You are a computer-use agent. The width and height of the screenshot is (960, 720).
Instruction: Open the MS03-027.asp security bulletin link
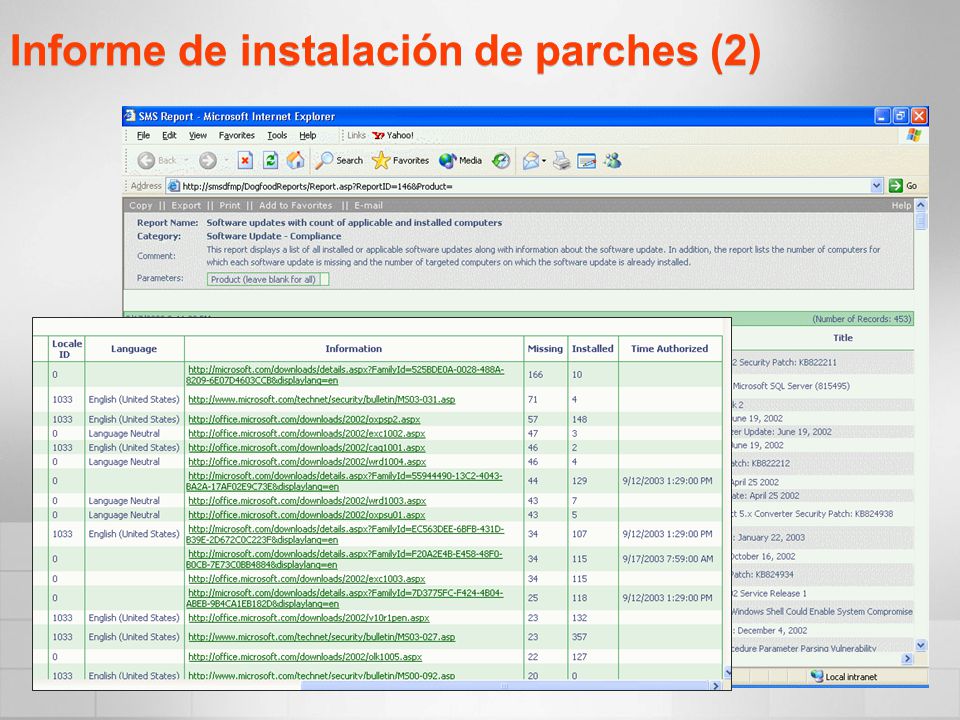[x=321, y=637]
